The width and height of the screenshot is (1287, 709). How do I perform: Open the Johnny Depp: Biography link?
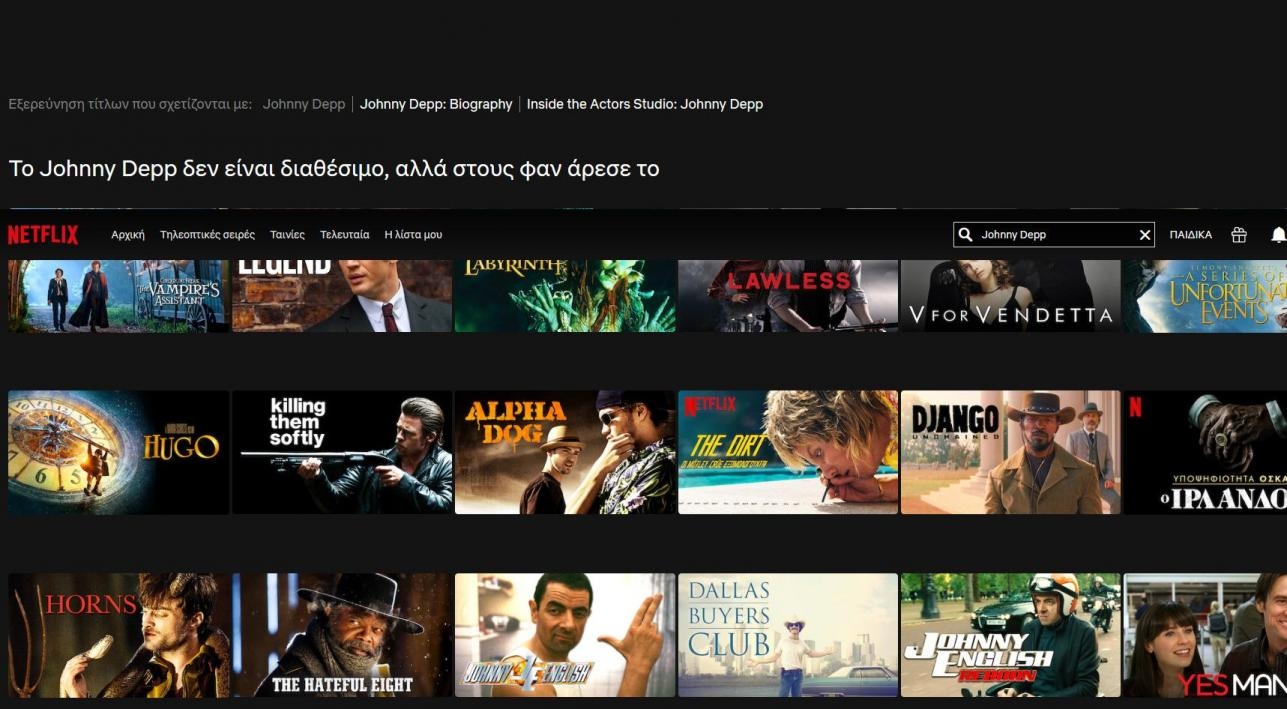tap(436, 104)
